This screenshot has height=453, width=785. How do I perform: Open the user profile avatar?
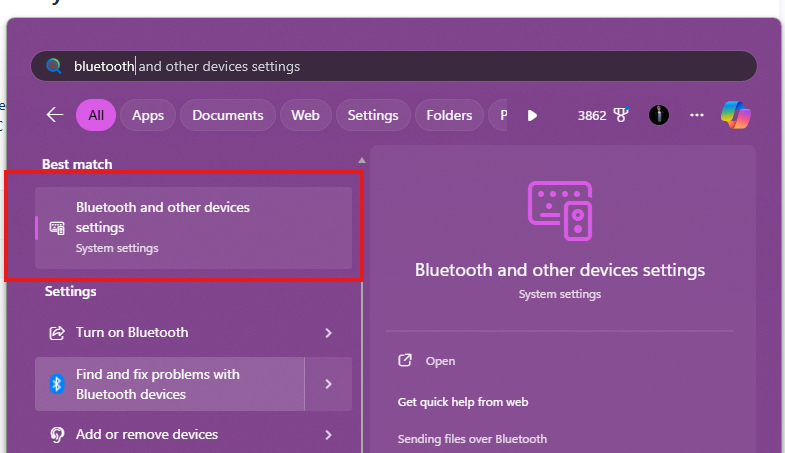659,115
